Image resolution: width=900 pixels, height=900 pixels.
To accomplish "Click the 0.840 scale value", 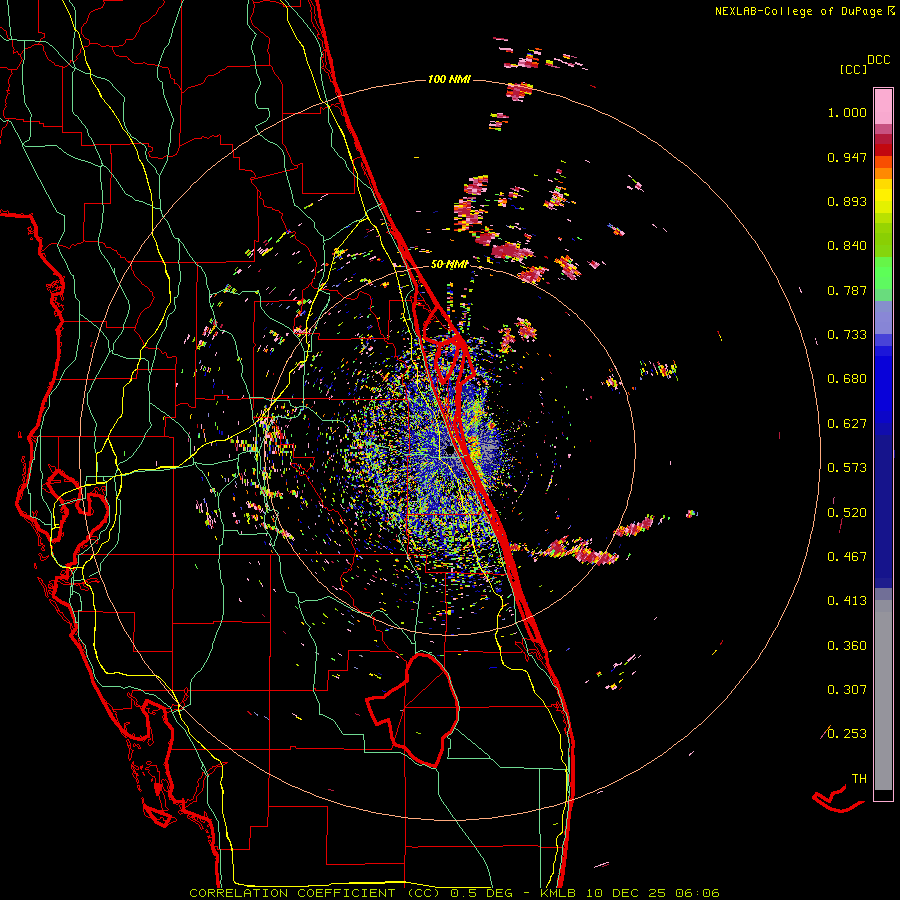I will click(847, 246).
